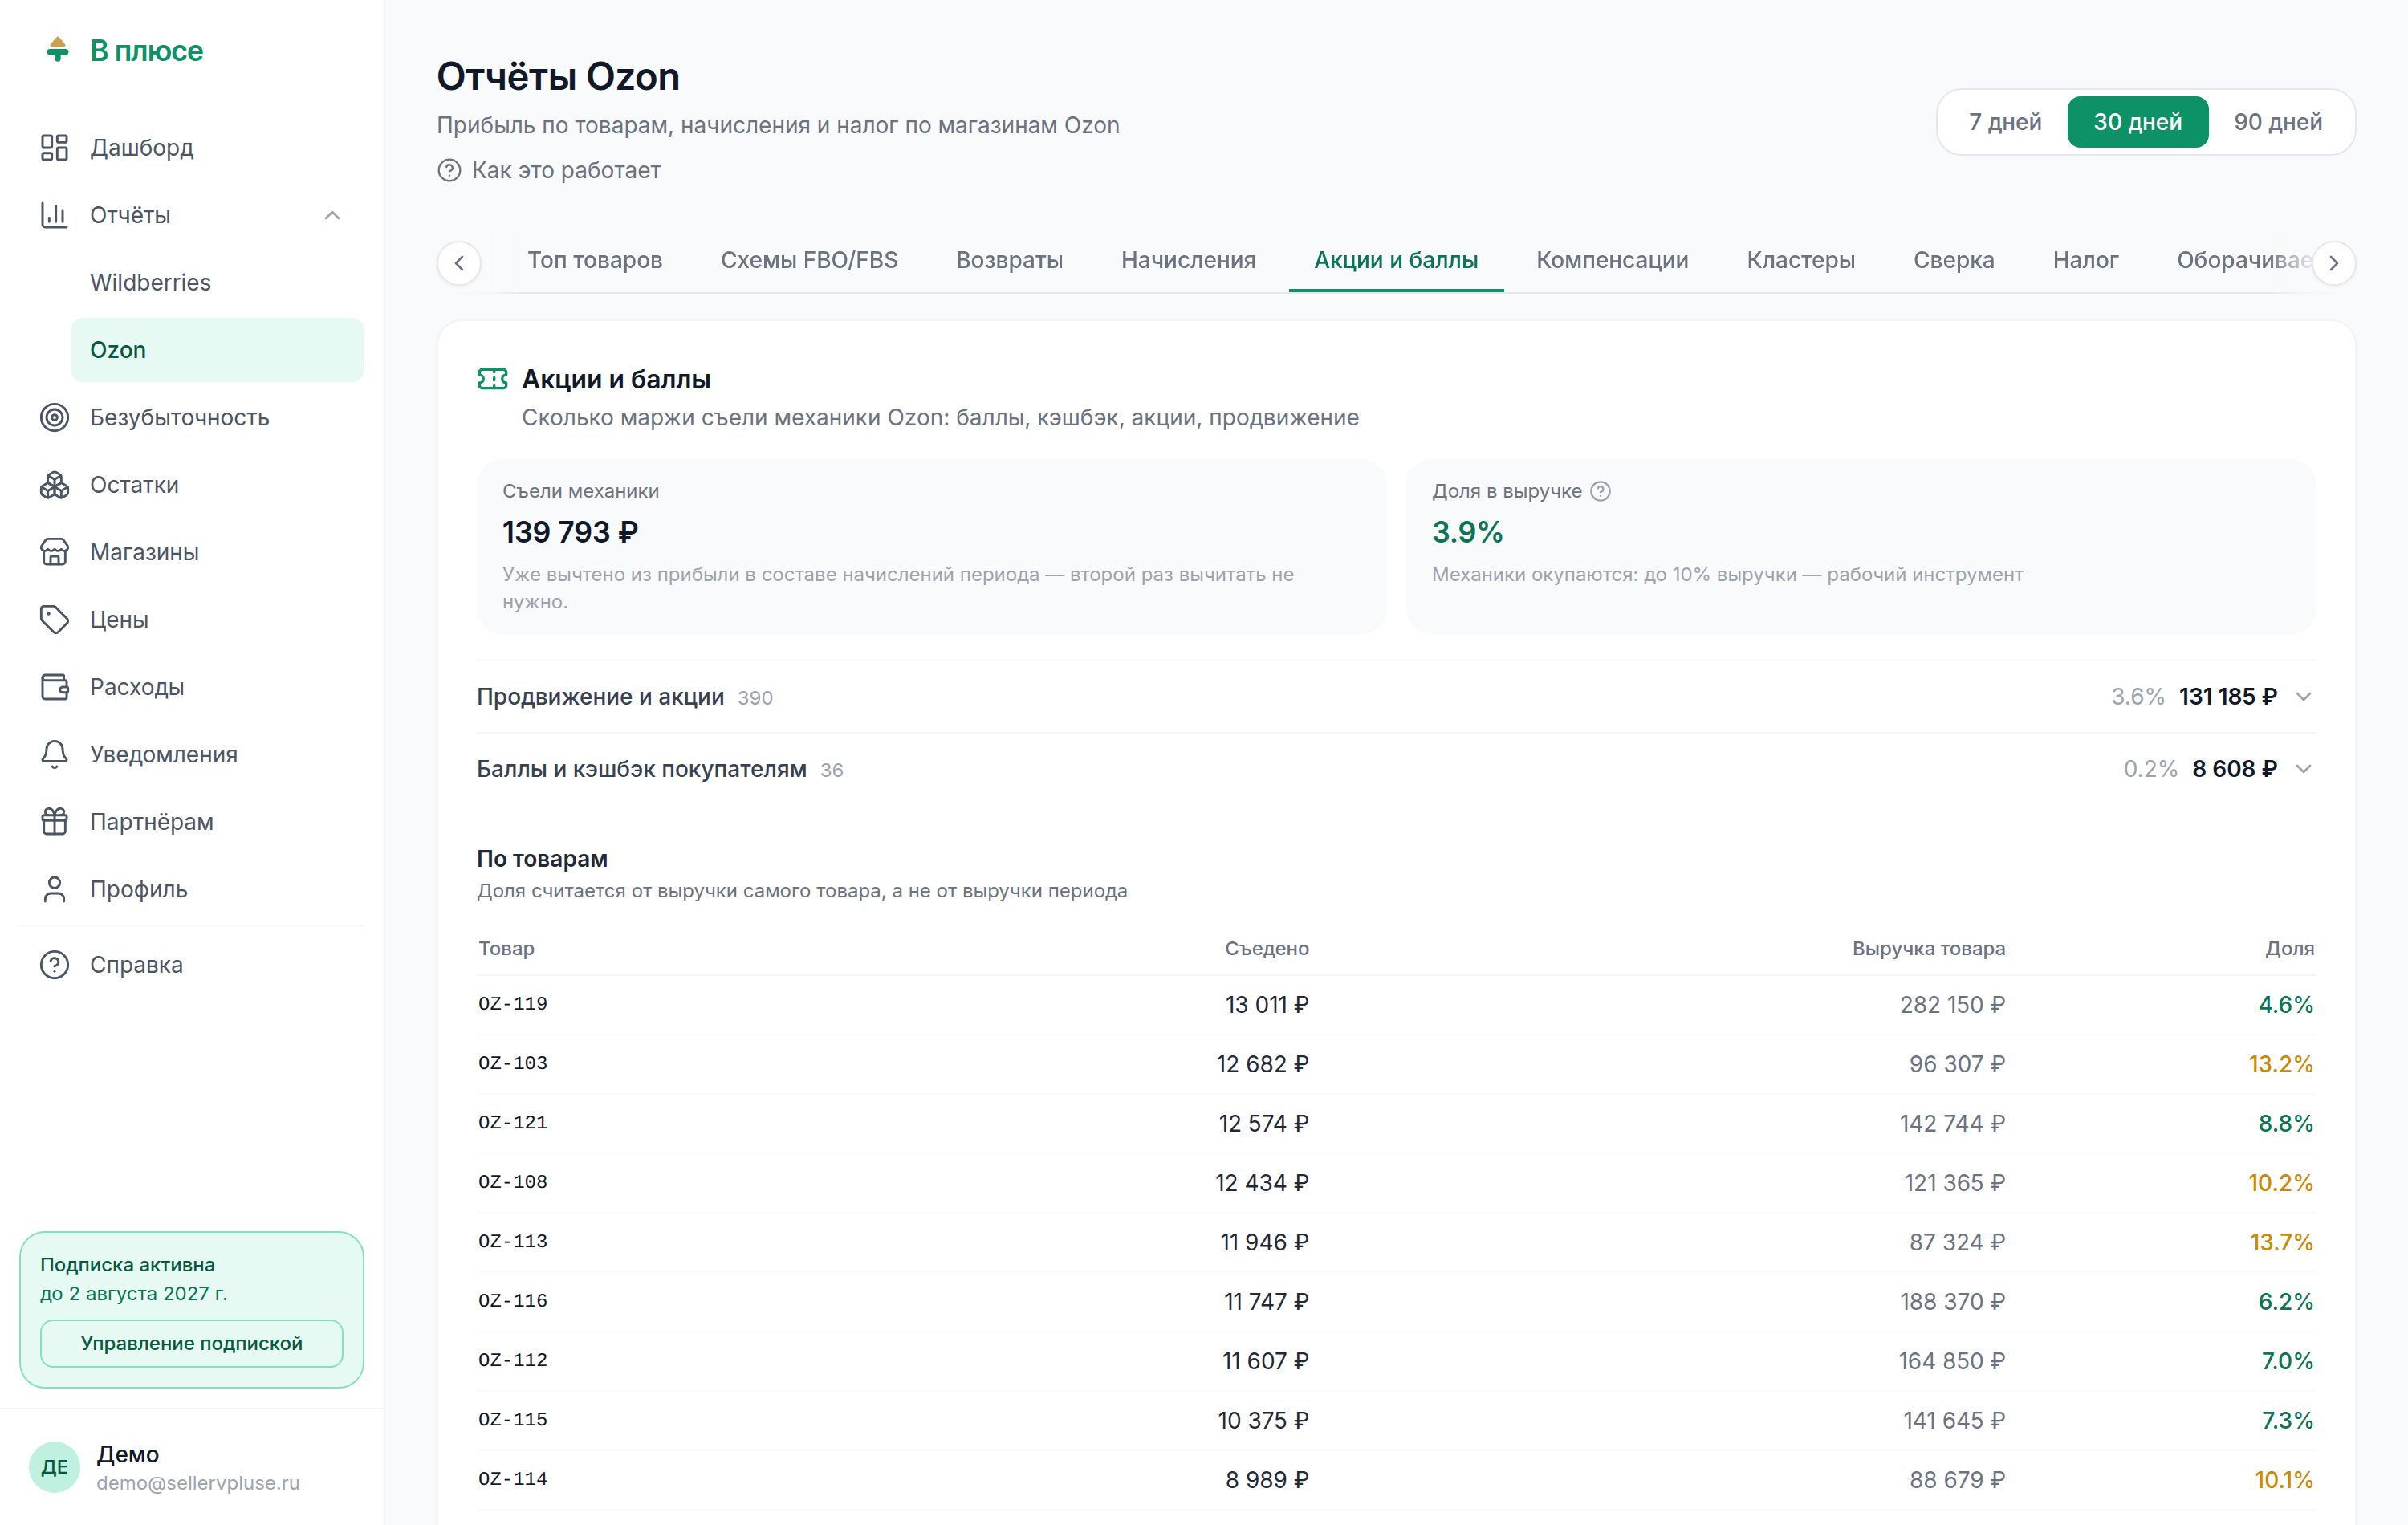Click the 13.7% share value
The image size is (2408, 1525).
[x=2281, y=1242]
